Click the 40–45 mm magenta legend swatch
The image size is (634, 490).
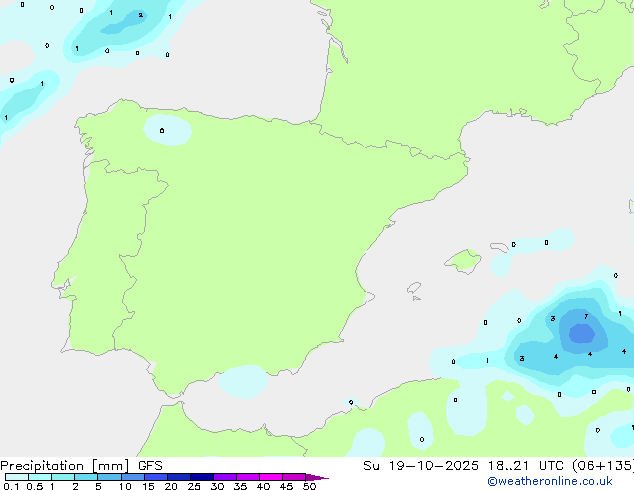(271, 477)
